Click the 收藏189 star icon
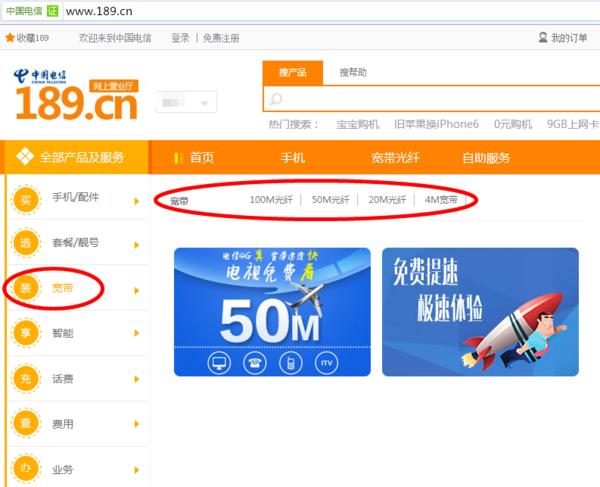This screenshot has width=600, height=487. pos(10,37)
